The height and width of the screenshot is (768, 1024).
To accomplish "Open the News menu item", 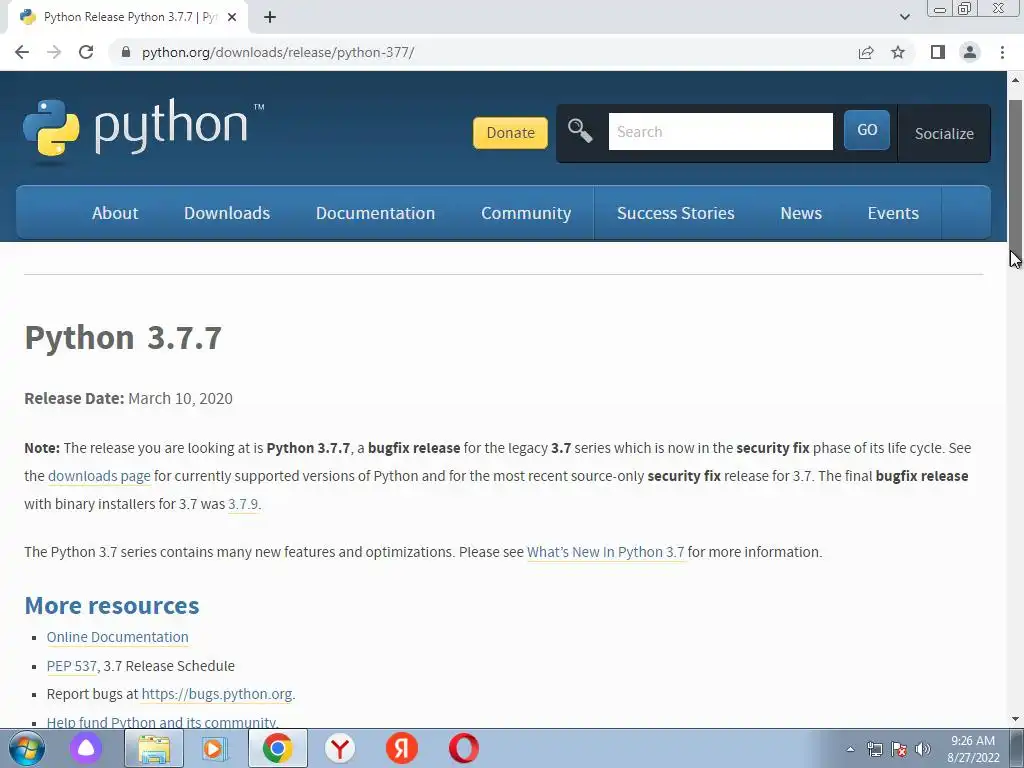I will tap(801, 213).
